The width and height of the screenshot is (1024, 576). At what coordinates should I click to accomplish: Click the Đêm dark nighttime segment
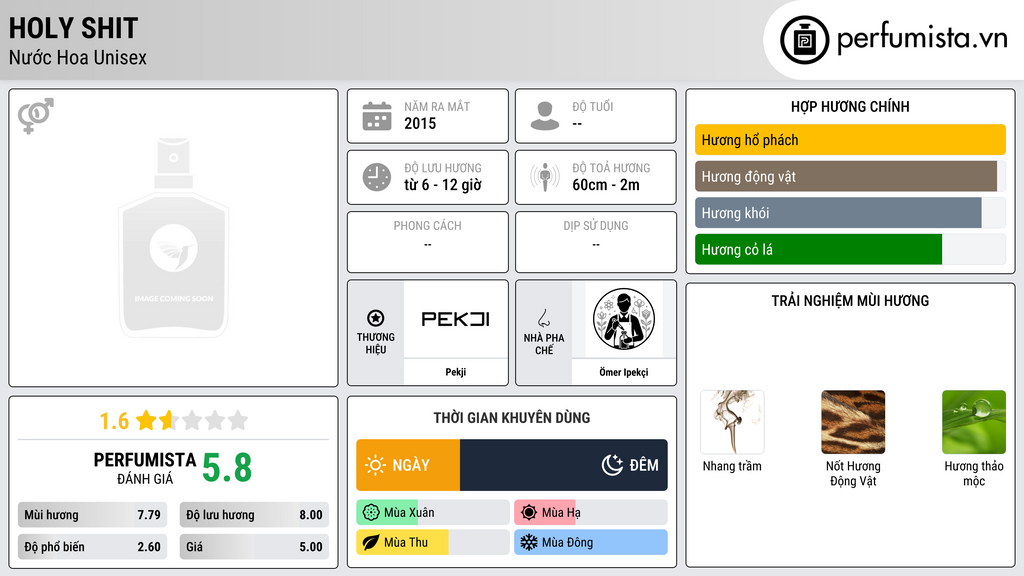pos(564,465)
